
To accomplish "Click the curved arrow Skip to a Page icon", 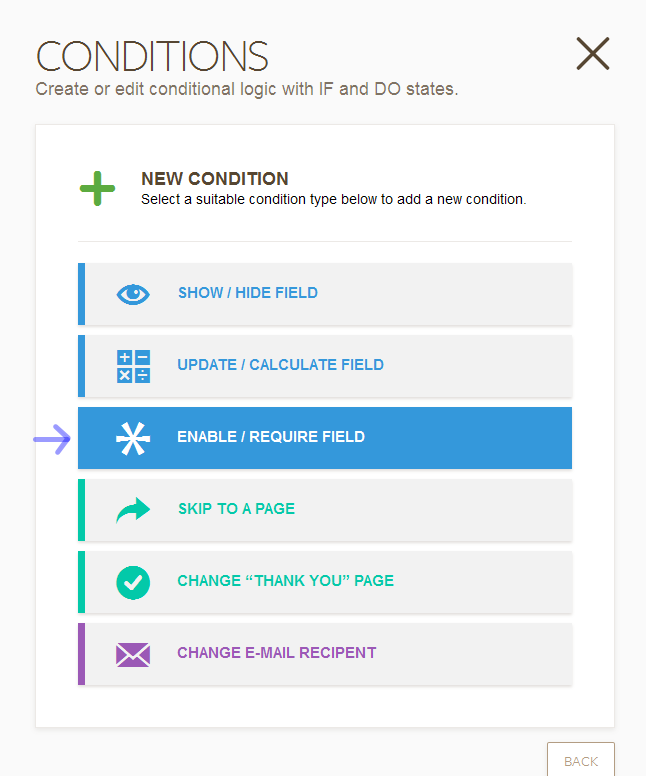I will click(133, 510).
